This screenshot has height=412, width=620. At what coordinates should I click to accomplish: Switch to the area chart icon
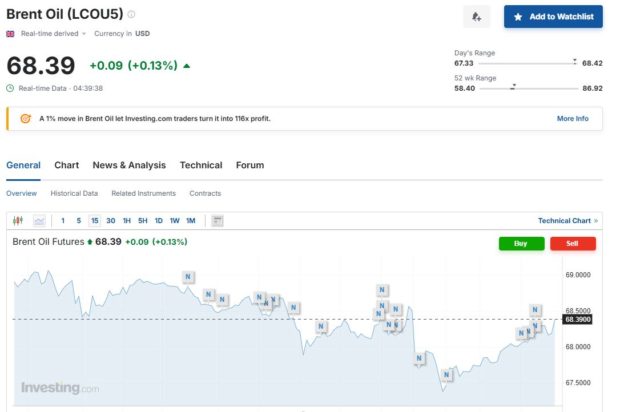coord(39,220)
